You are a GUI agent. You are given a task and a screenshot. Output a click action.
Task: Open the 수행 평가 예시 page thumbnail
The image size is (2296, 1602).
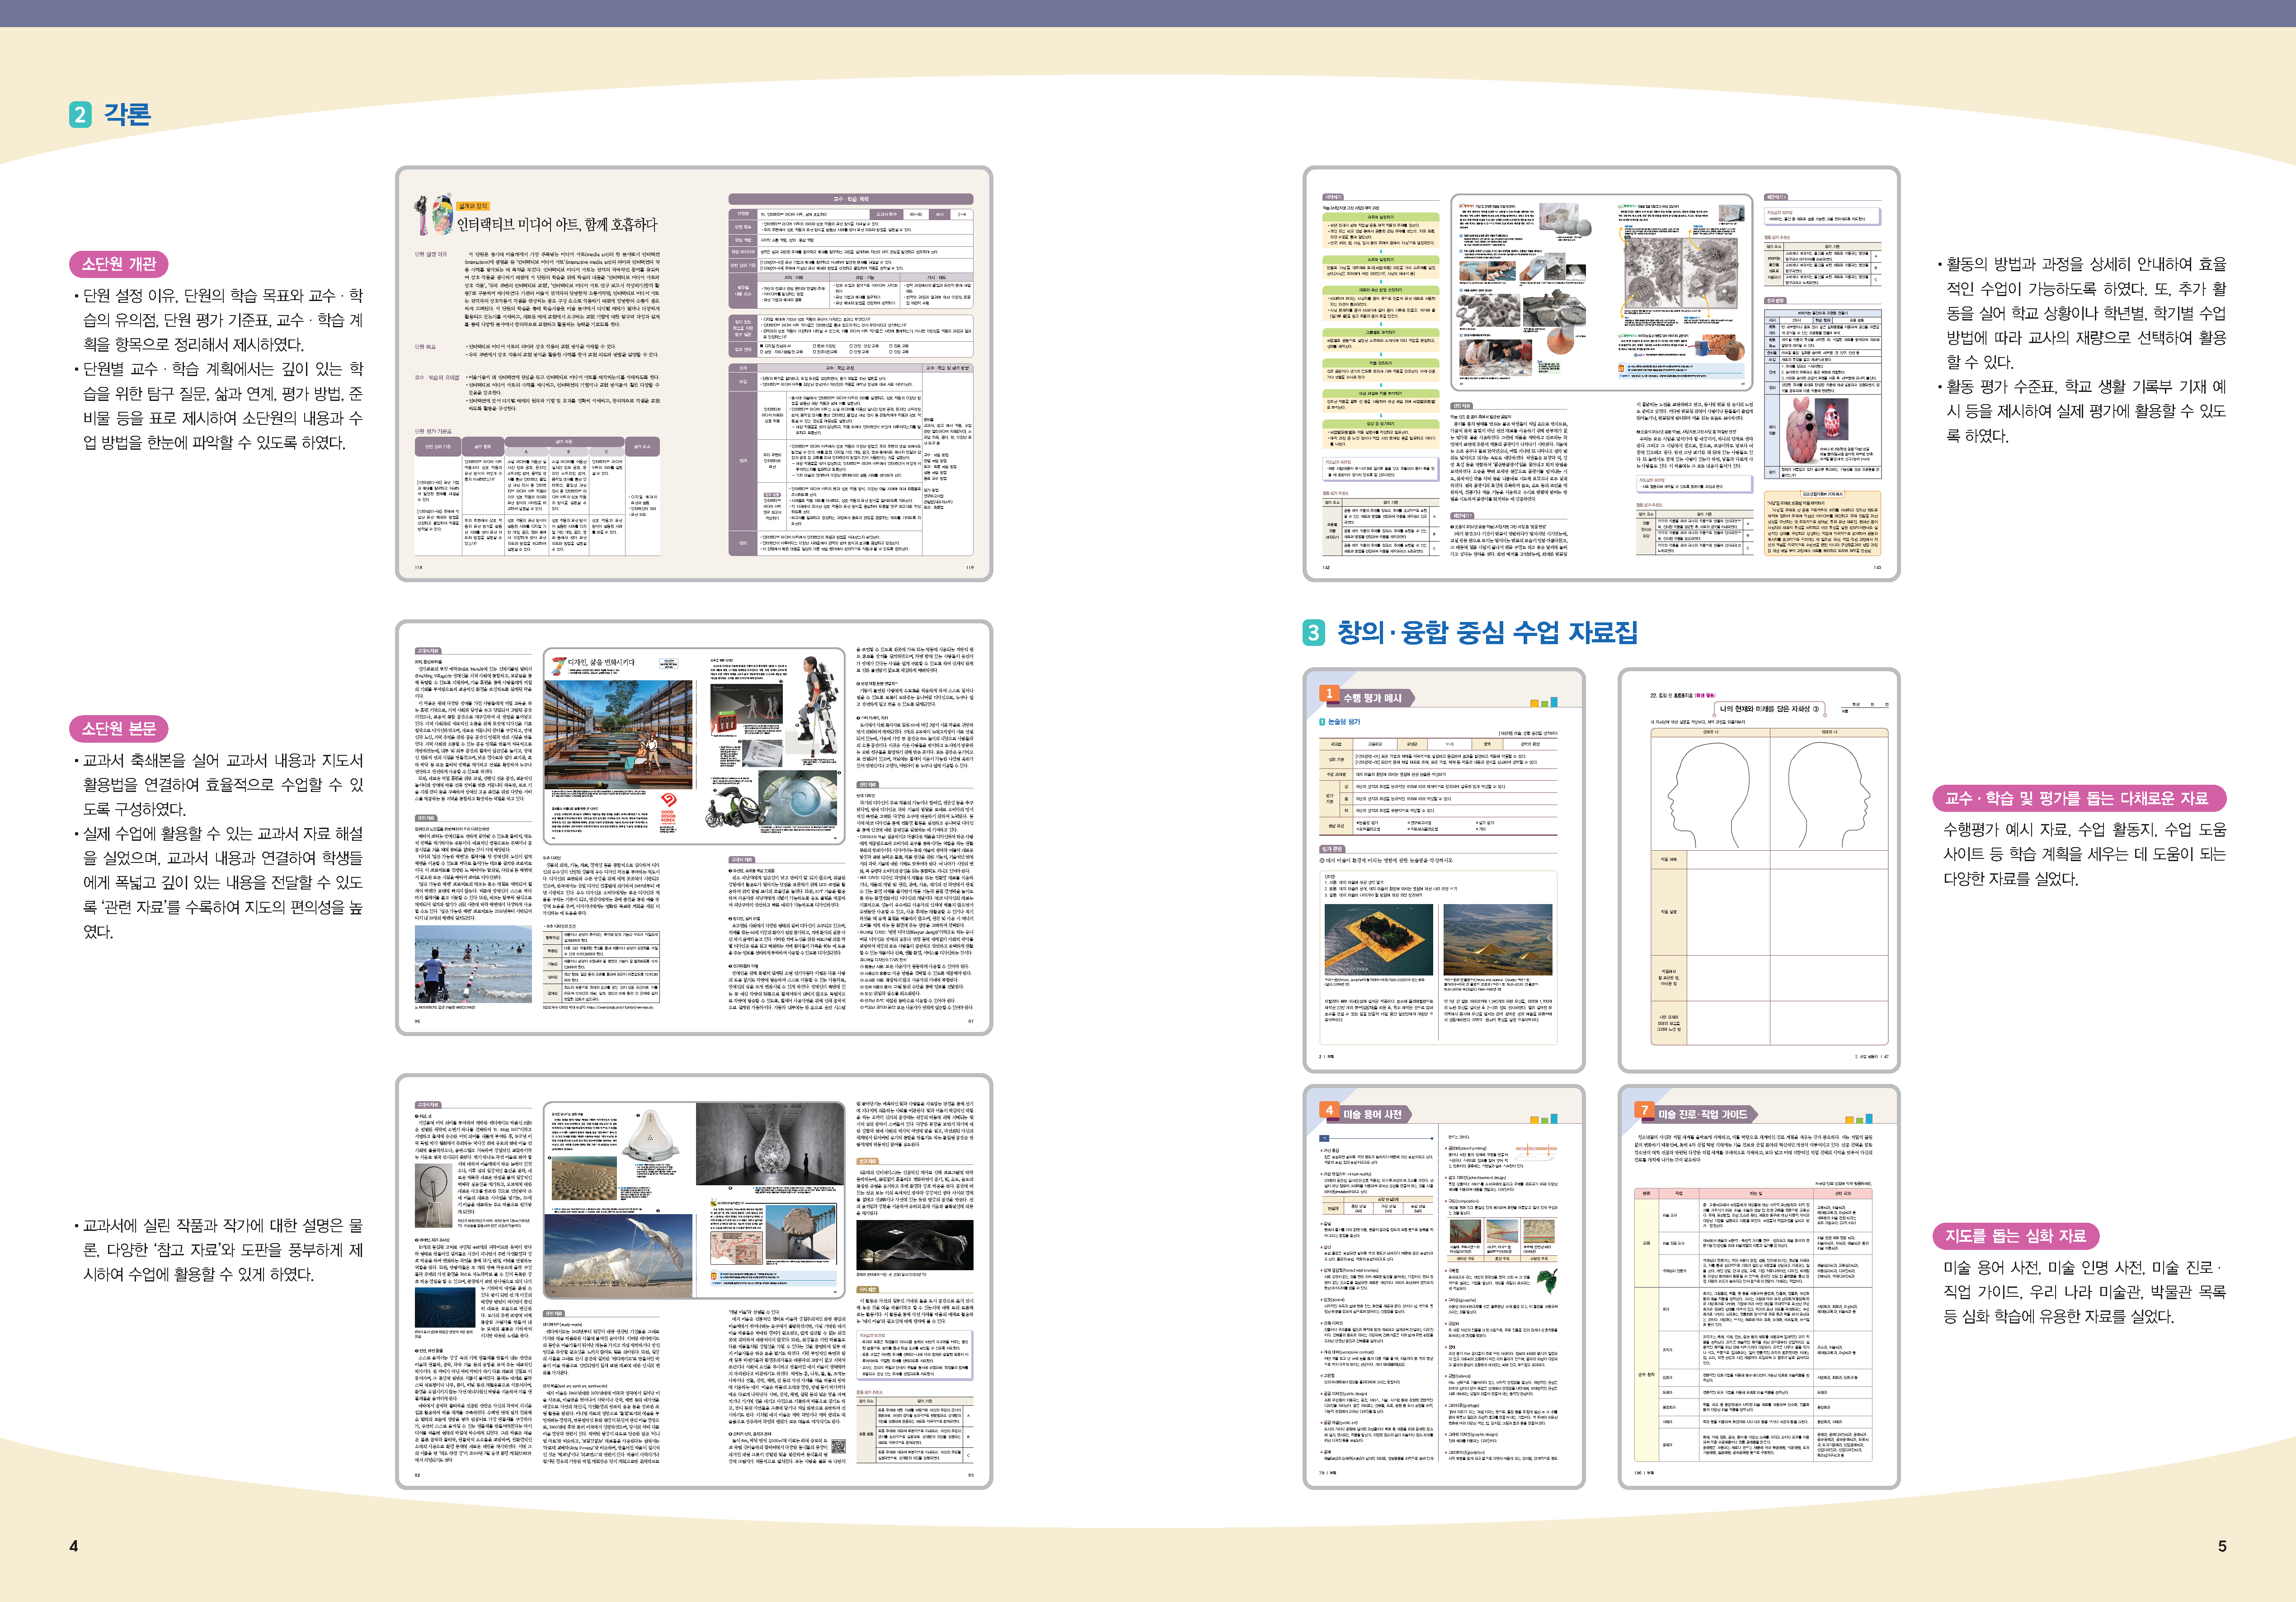(1444, 870)
